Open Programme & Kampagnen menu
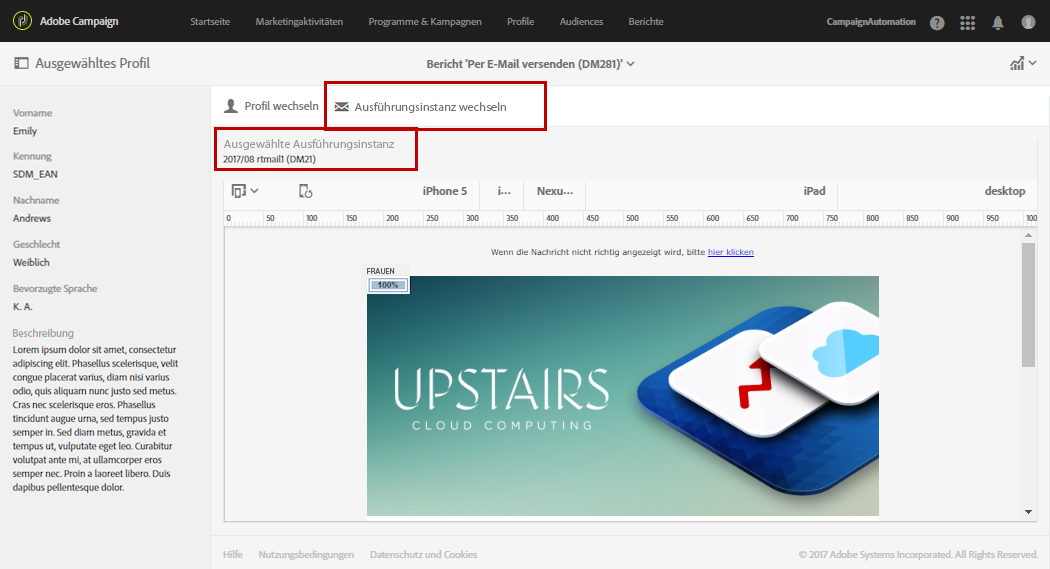The image size is (1050, 569). pyautogui.click(x=425, y=21)
